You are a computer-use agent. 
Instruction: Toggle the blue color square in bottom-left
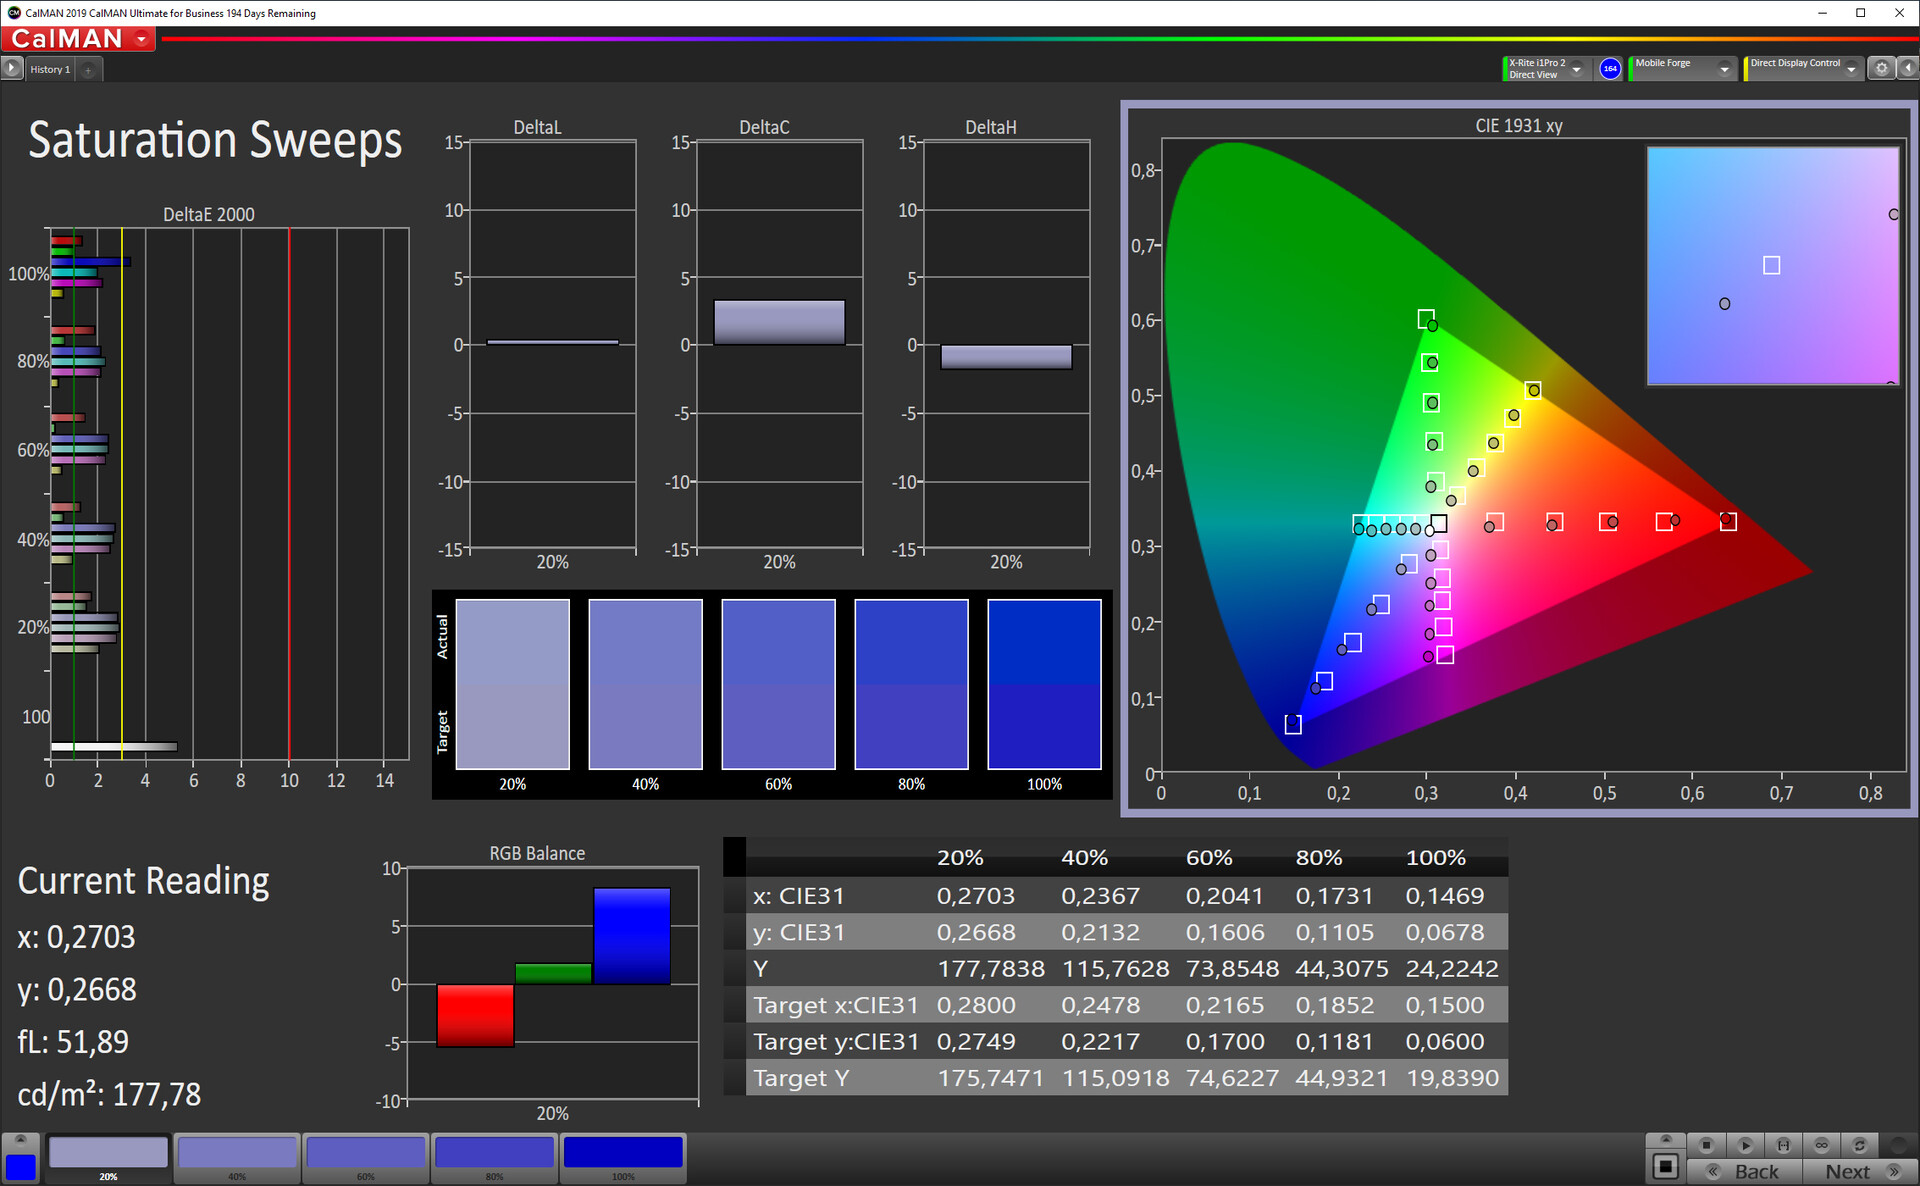20,1166
